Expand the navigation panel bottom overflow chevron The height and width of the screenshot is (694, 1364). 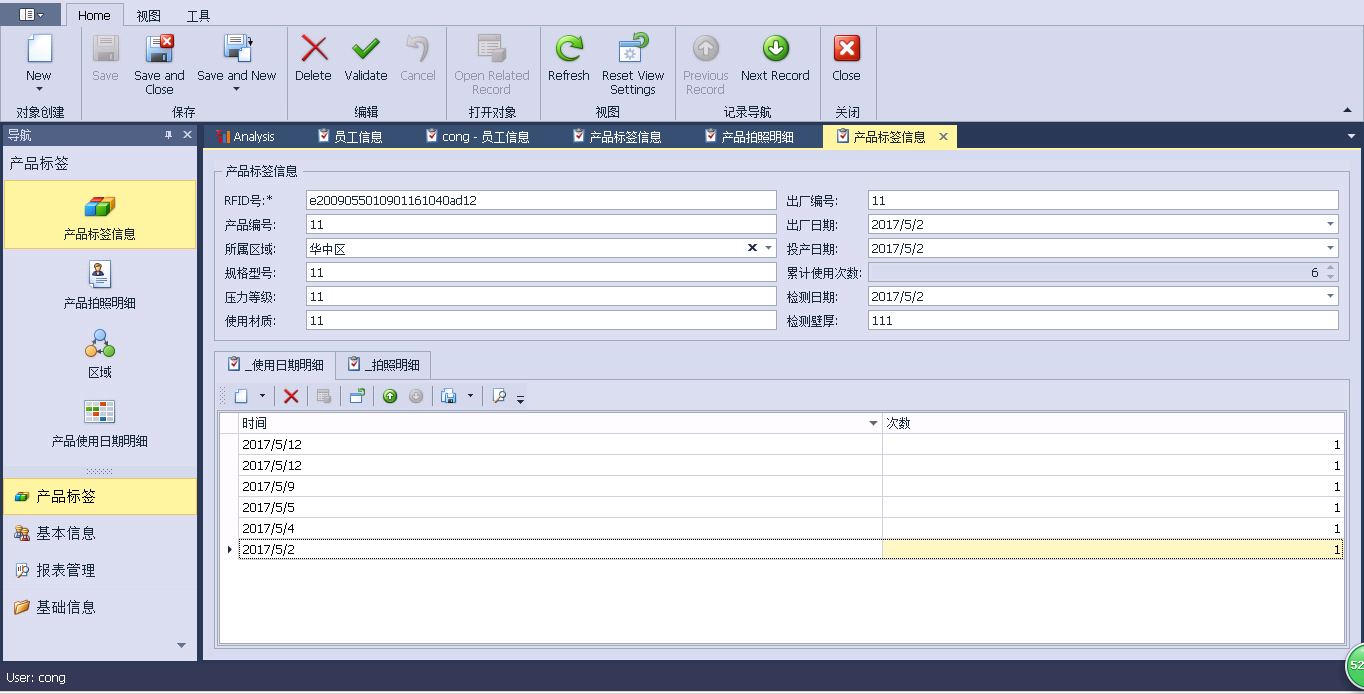pos(181,646)
